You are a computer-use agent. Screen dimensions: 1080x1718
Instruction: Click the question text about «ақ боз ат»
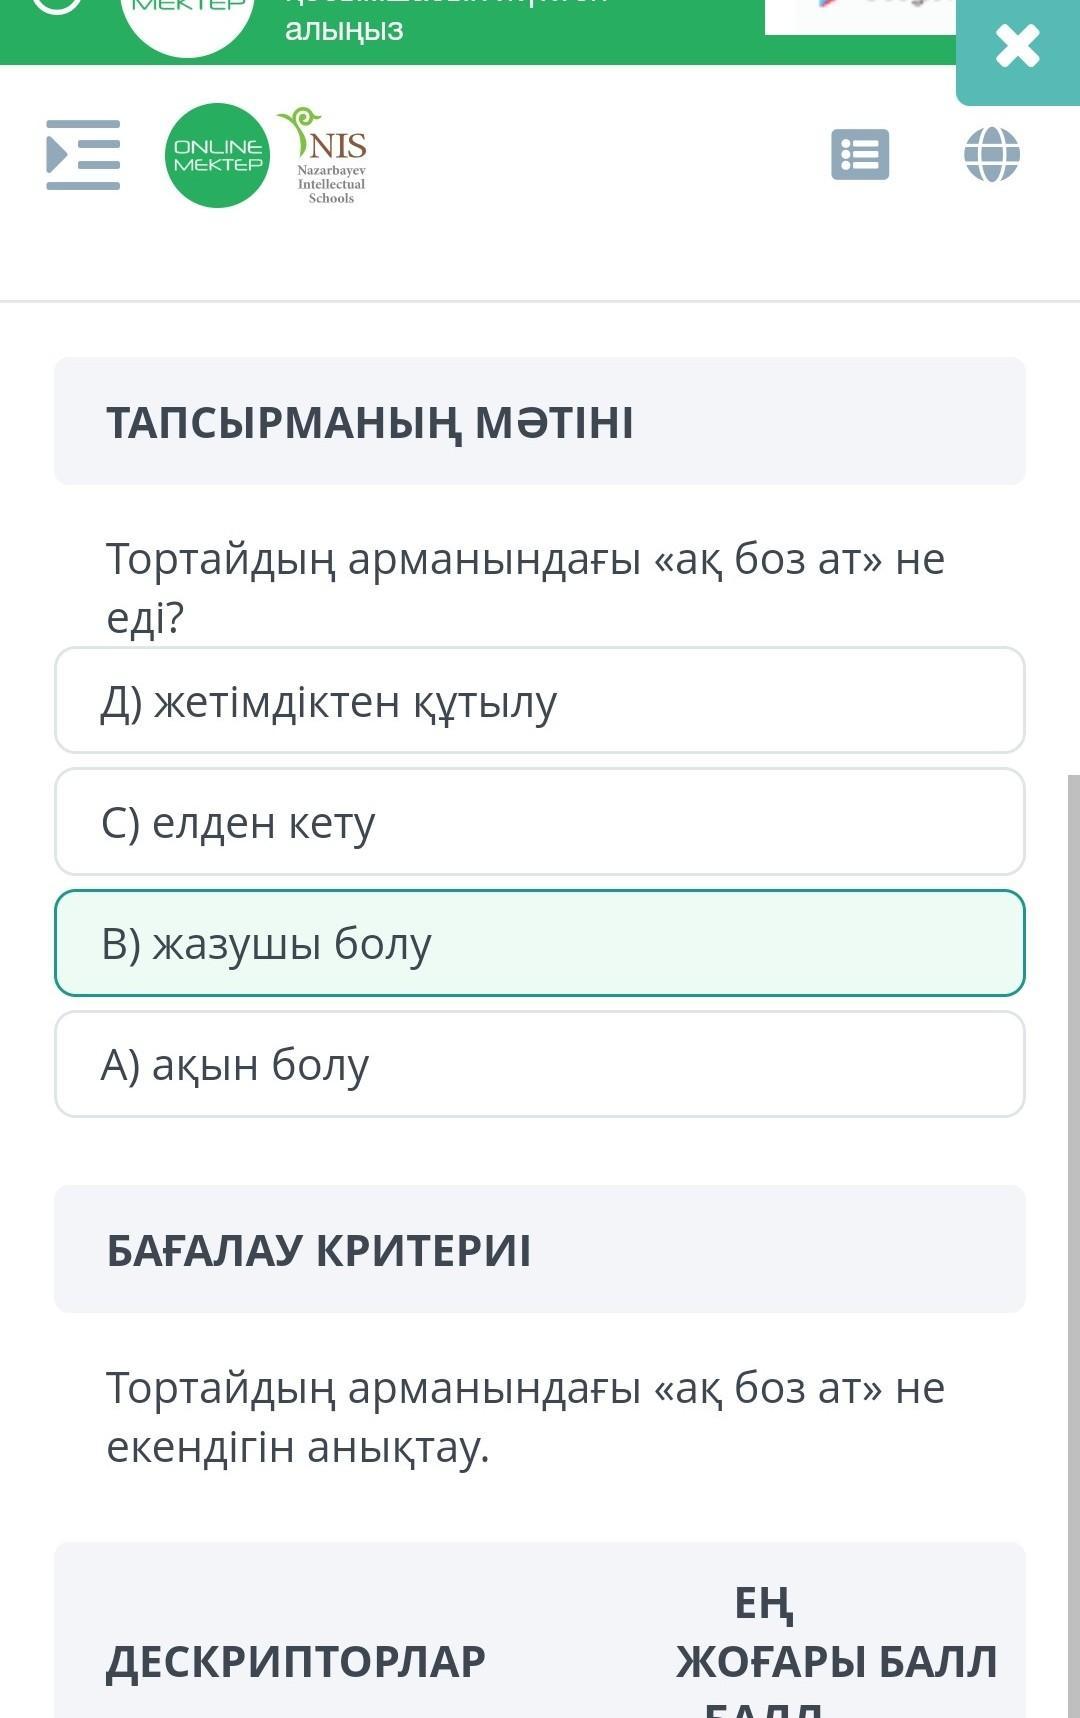click(525, 587)
